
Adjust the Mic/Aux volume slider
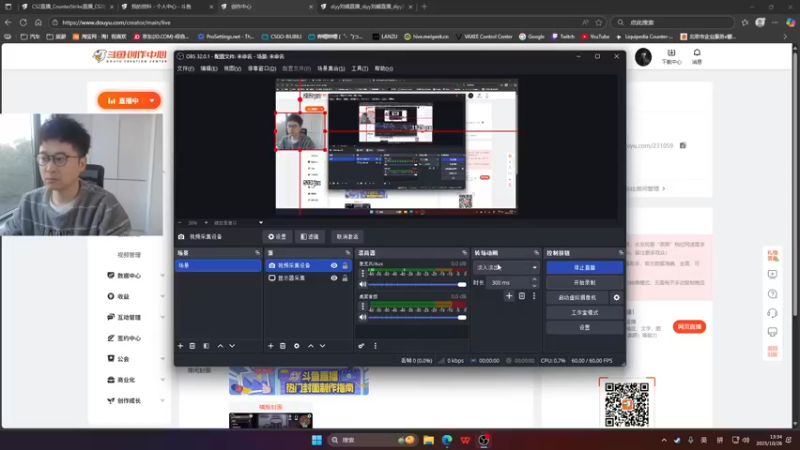pos(416,284)
